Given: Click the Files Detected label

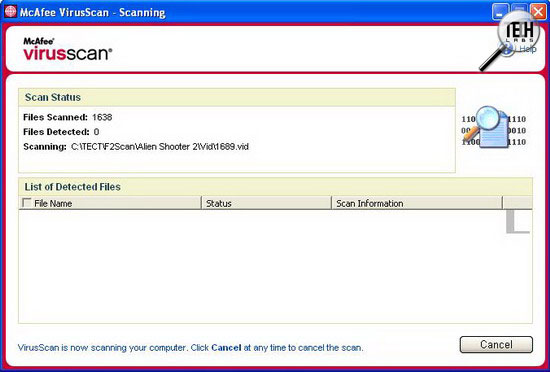Looking at the screenshot, I should click(x=56, y=132).
